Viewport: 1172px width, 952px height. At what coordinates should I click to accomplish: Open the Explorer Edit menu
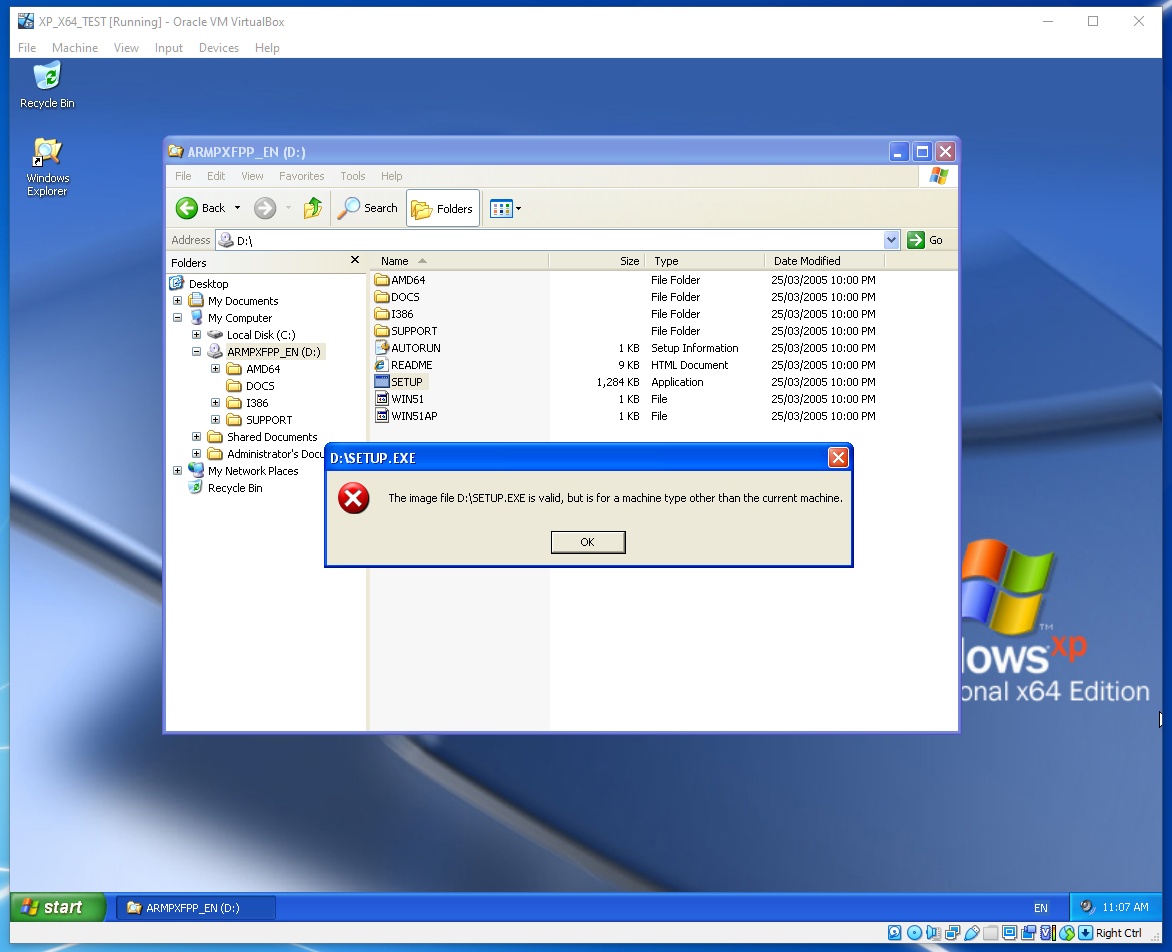[216, 176]
